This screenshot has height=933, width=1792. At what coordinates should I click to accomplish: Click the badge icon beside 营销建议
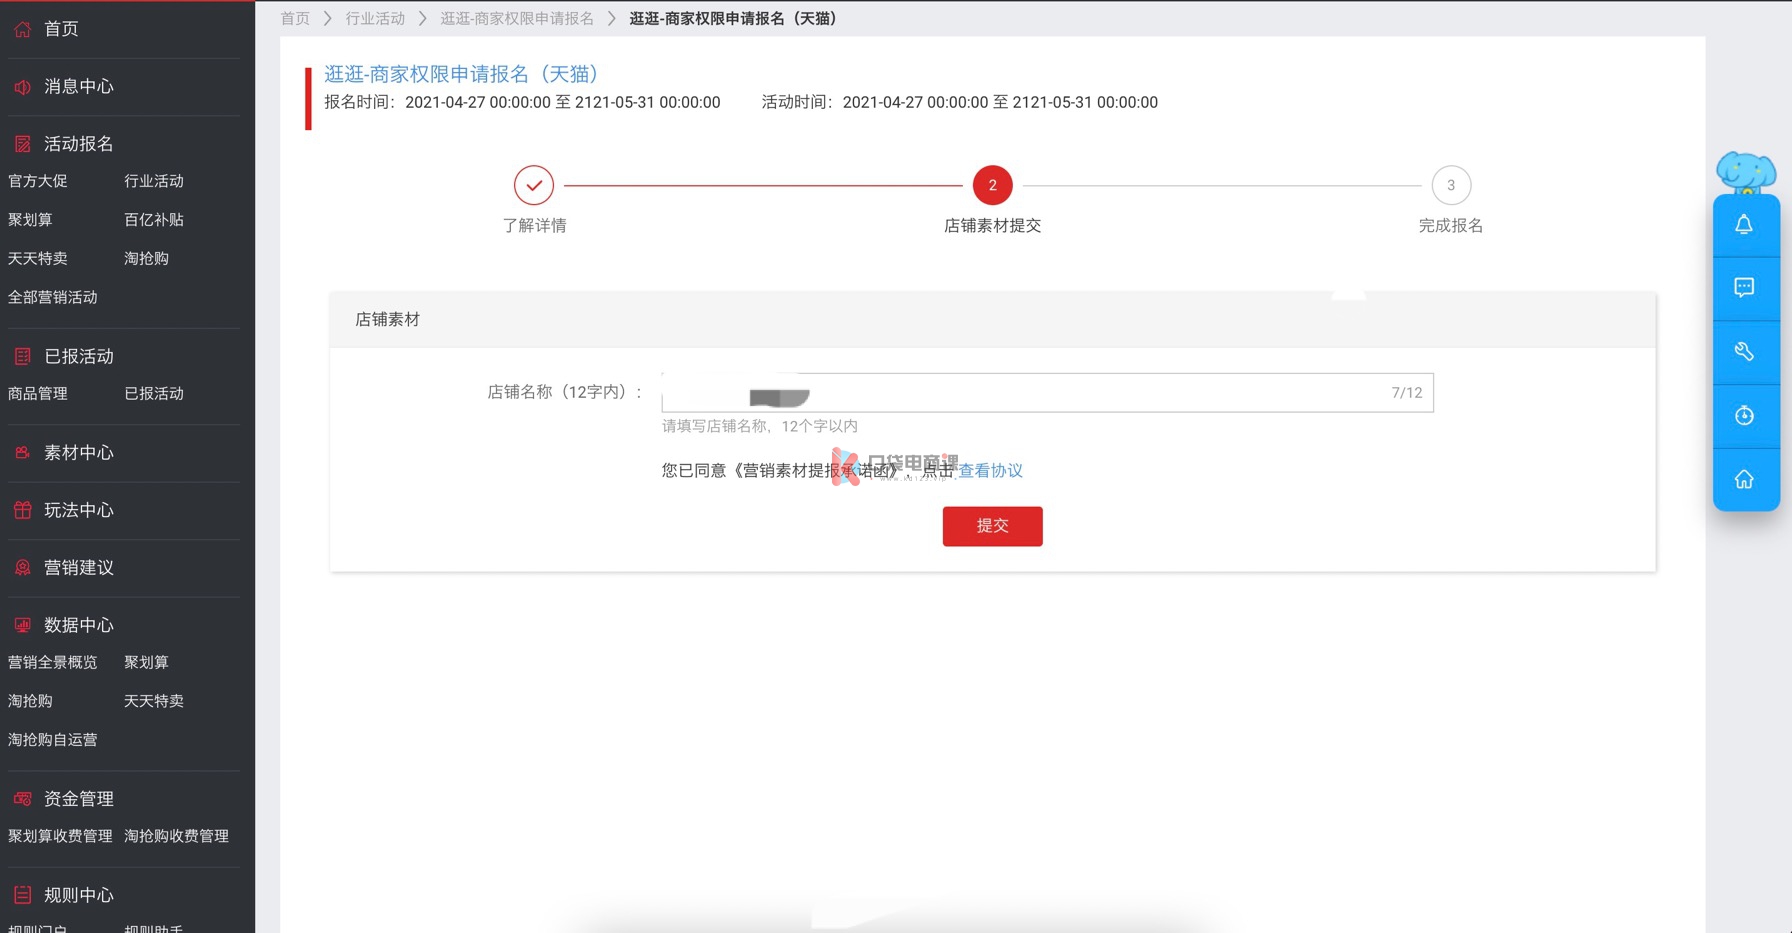22,568
